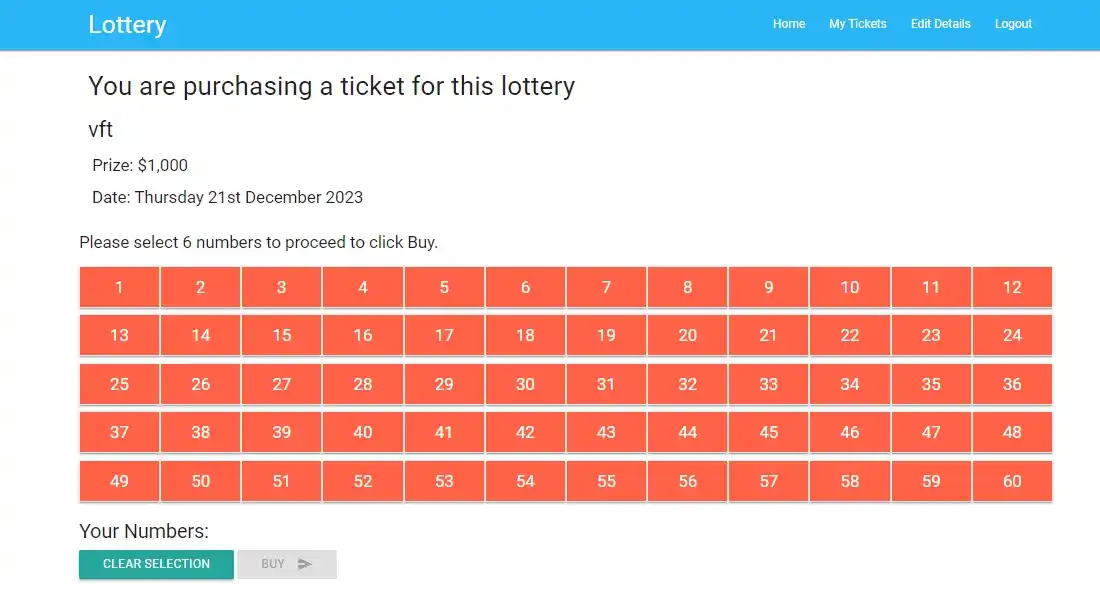Select the number 40 tile

point(363,432)
